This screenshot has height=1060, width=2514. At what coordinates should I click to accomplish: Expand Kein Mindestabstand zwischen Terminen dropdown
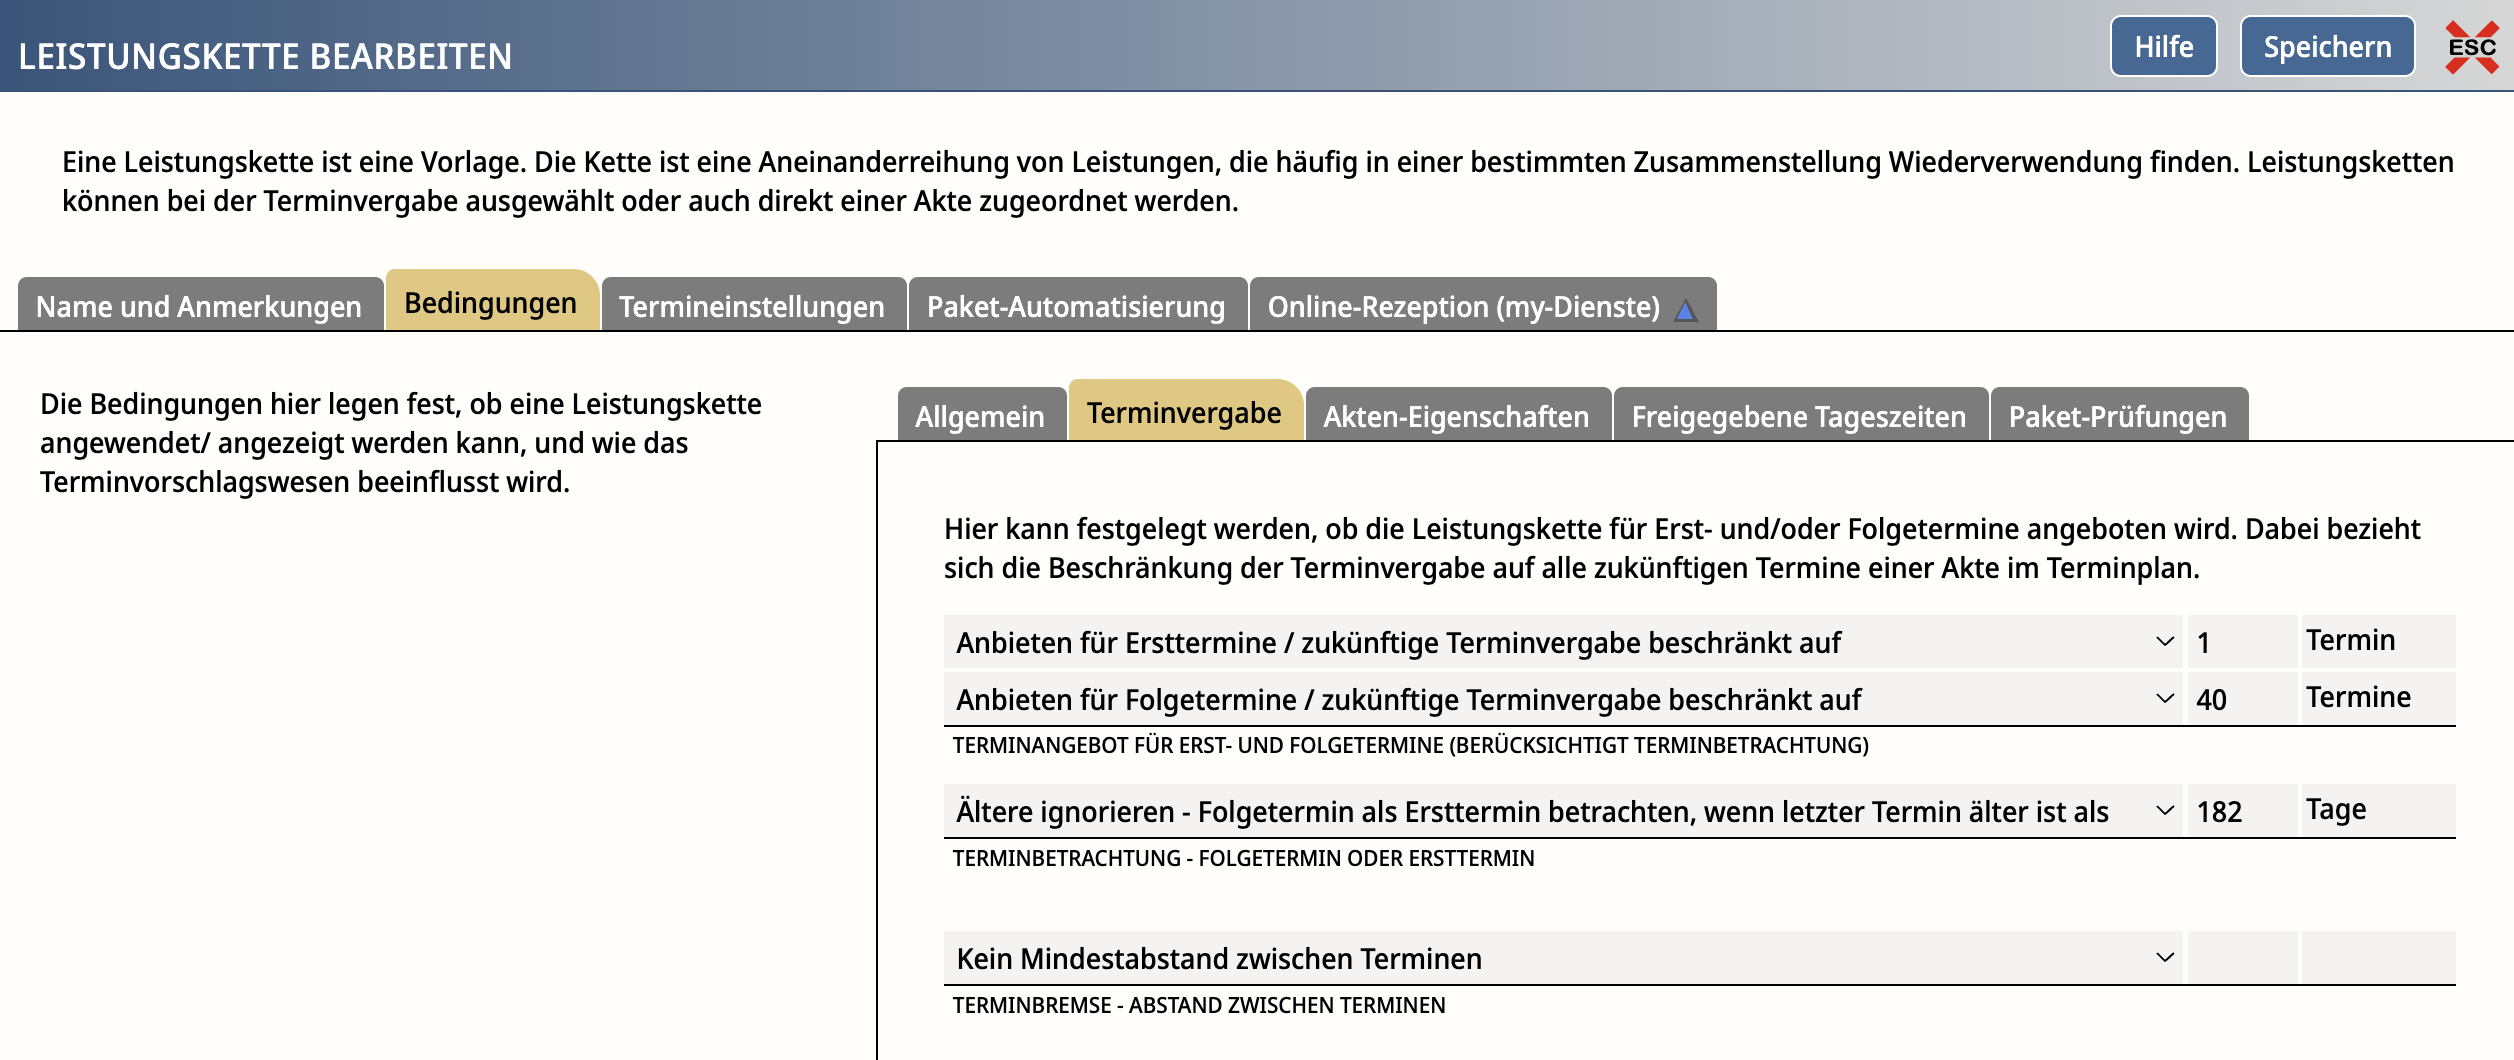[1563, 958]
